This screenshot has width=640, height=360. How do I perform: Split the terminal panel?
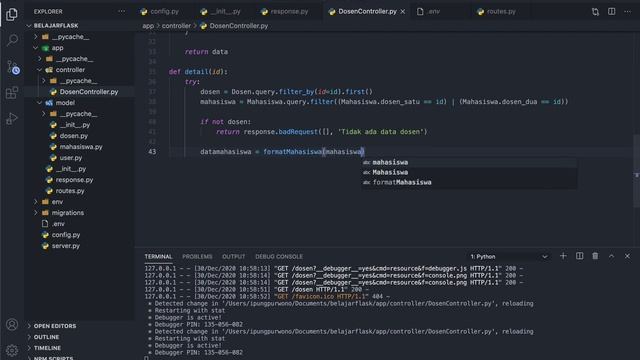click(579, 256)
